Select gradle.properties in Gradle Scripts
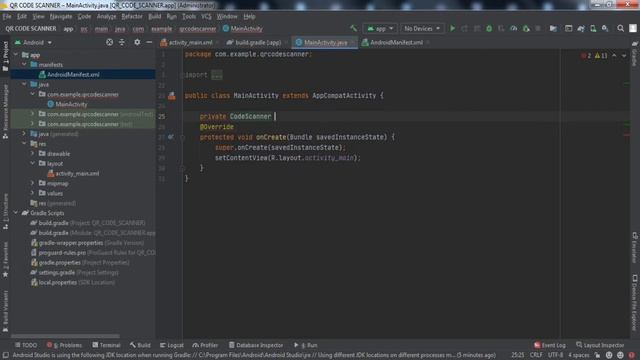The width and height of the screenshot is (640, 360). click(59, 262)
